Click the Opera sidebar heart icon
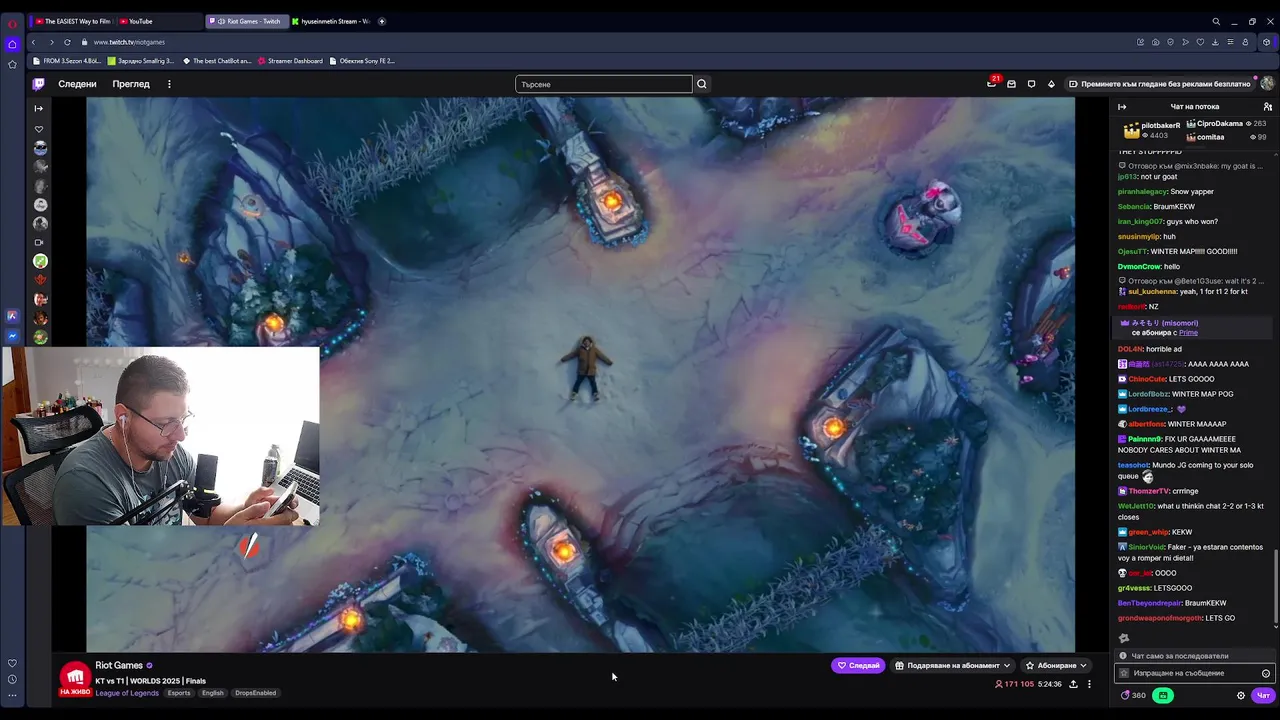Image resolution: width=1280 pixels, height=720 pixels. point(12,663)
